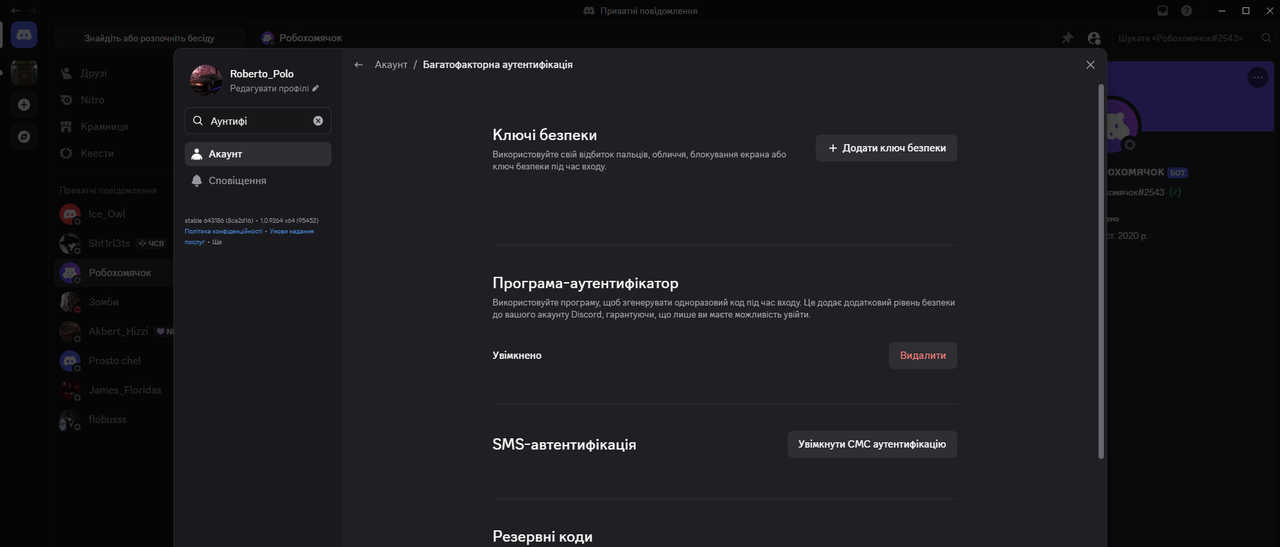The image size is (1280, 547).
Task: Open the Політика конфіденційності link
Action: [224, 231]
